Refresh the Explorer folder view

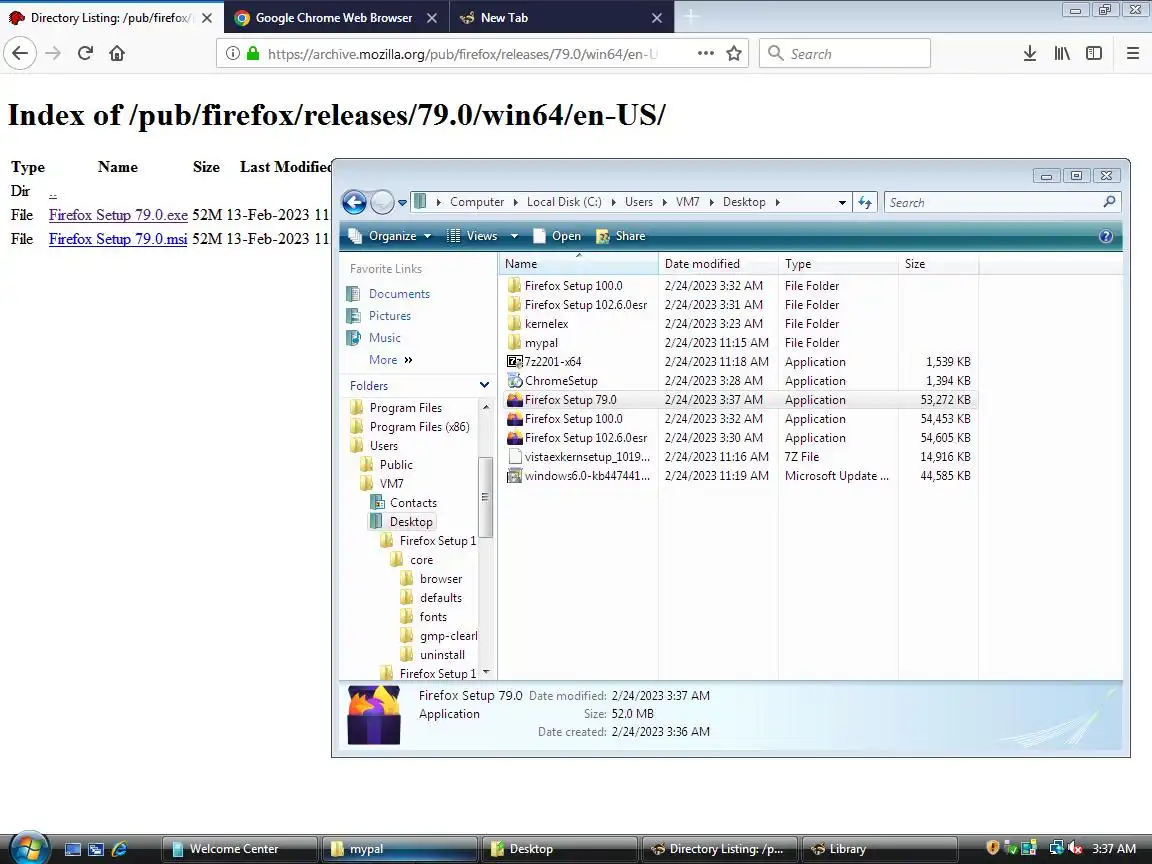click(x=865, y=202)
